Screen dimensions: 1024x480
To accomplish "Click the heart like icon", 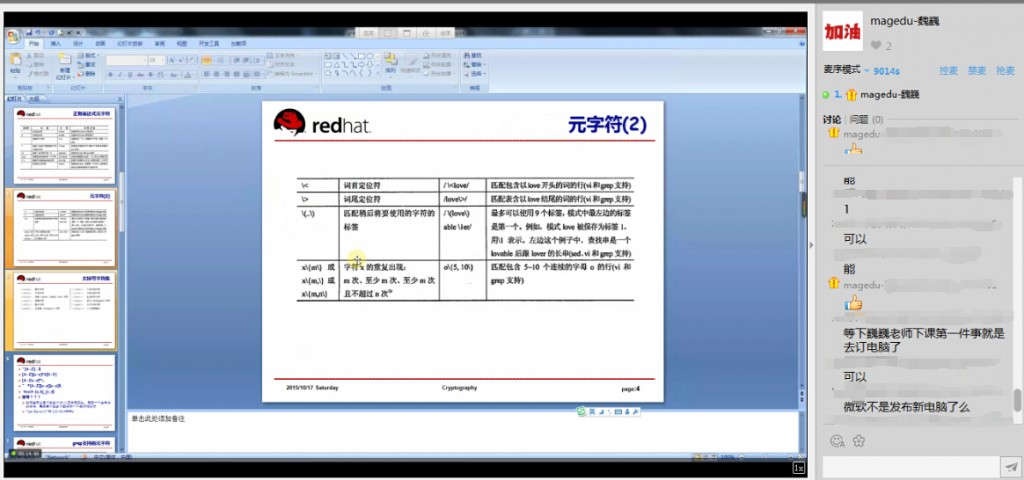I will pyautogui.click(x=876, y=45).
